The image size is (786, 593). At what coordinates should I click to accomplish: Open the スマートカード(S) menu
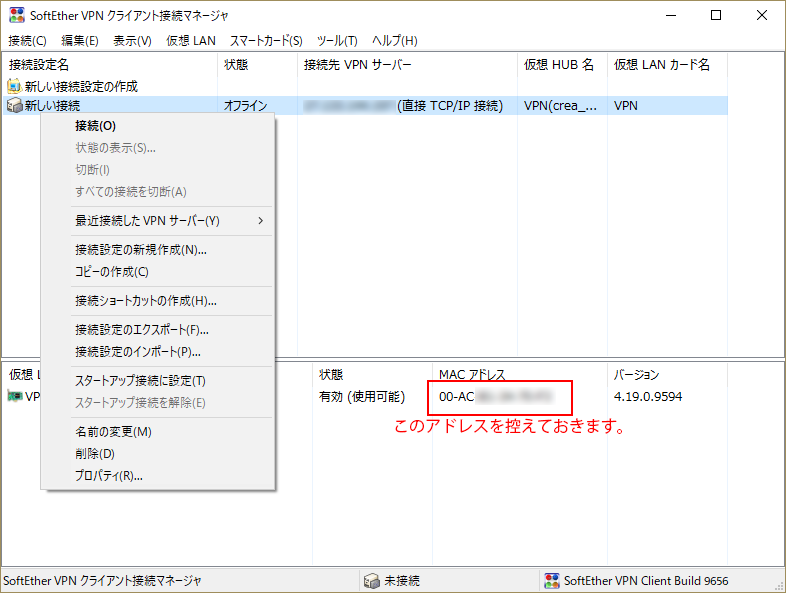(x=266, y=41)
